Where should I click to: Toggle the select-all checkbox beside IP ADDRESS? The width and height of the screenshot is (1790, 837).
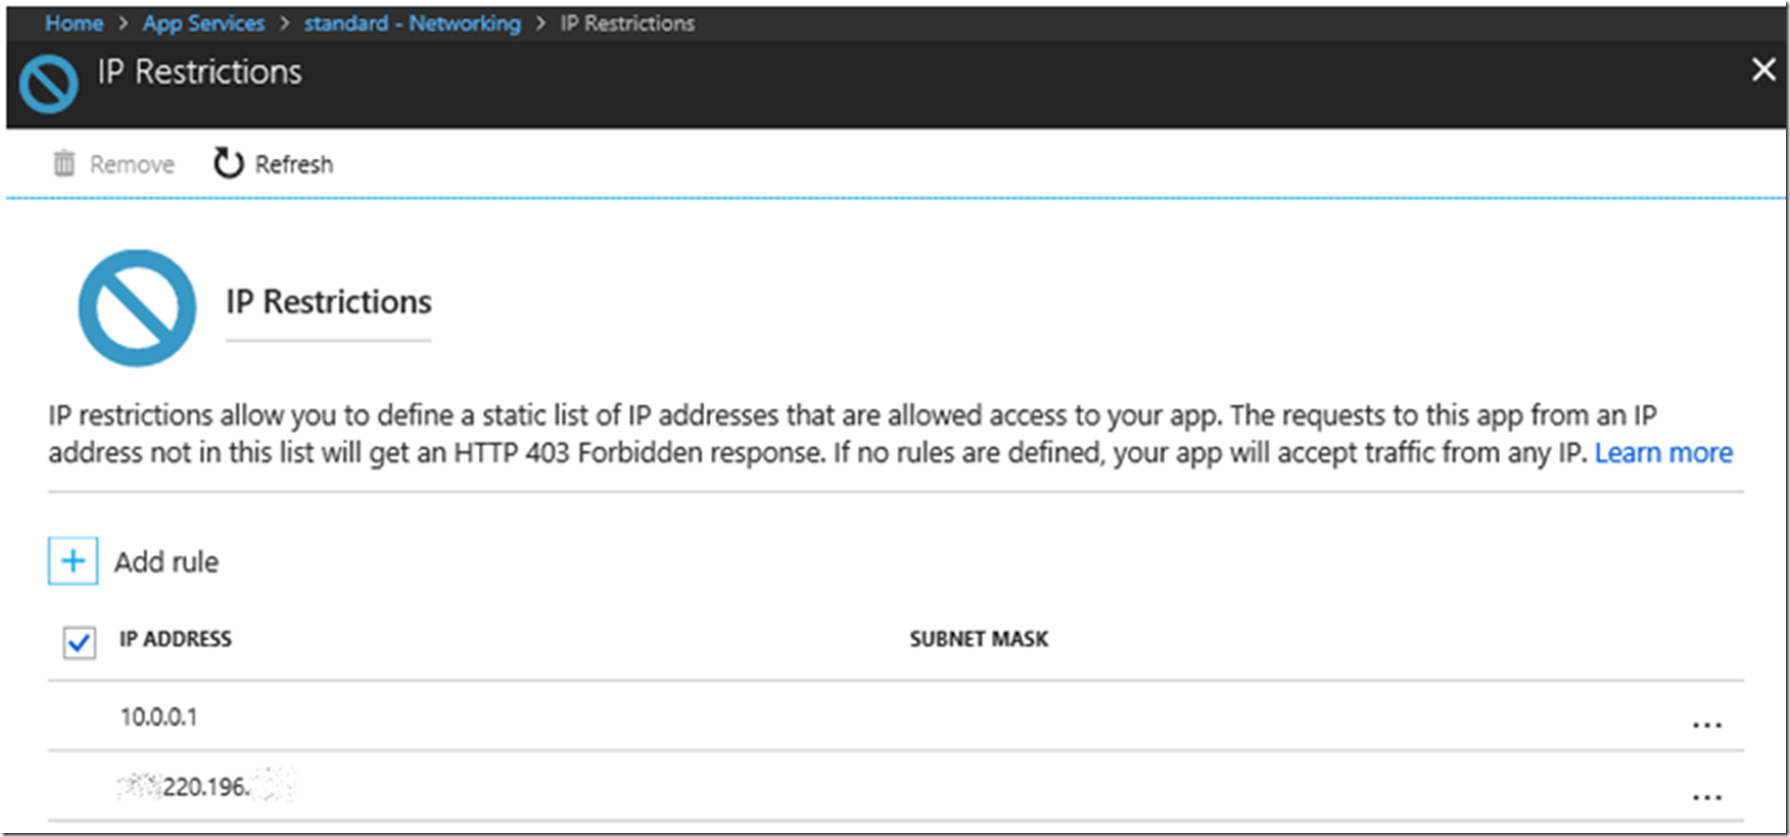(79, 642)
